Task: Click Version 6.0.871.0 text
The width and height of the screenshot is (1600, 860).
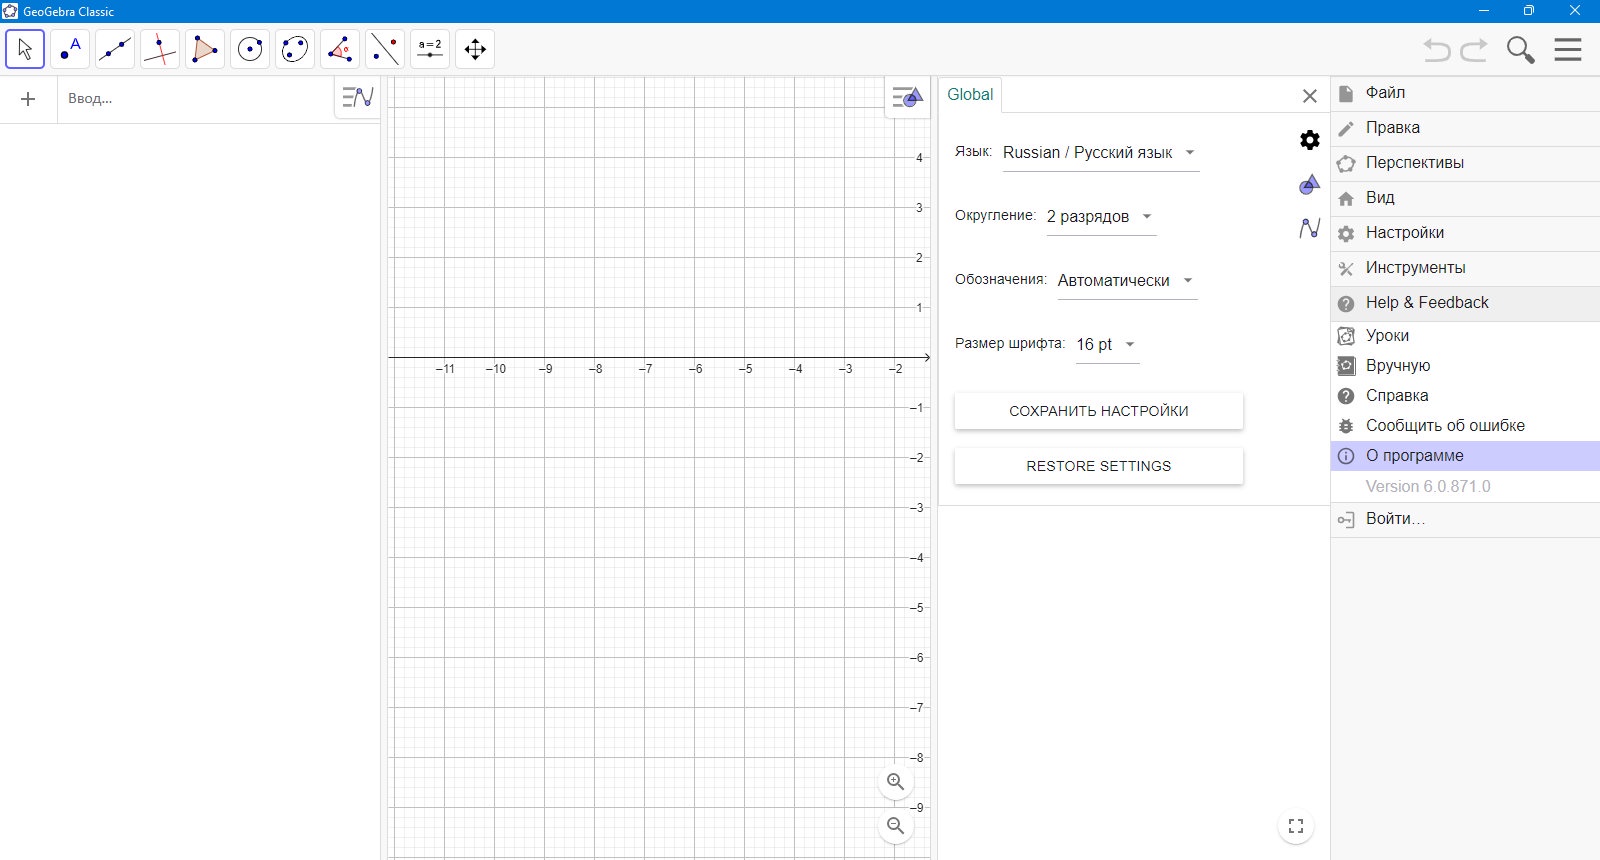Action: click(1428, 487)
